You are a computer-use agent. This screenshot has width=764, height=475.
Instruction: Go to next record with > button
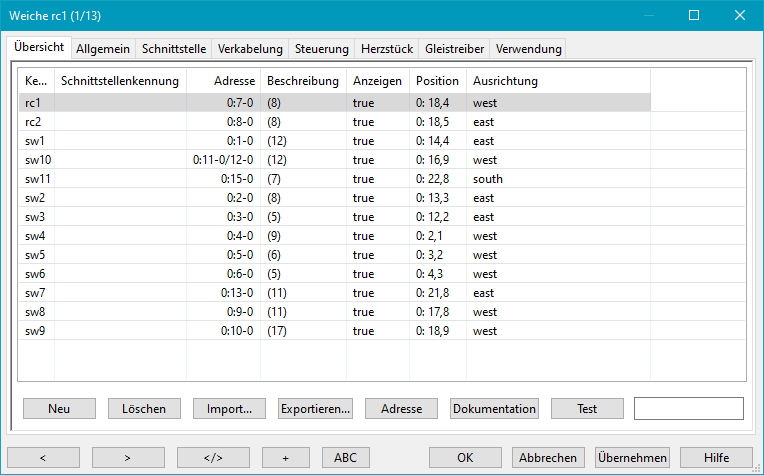click(128, 457)
